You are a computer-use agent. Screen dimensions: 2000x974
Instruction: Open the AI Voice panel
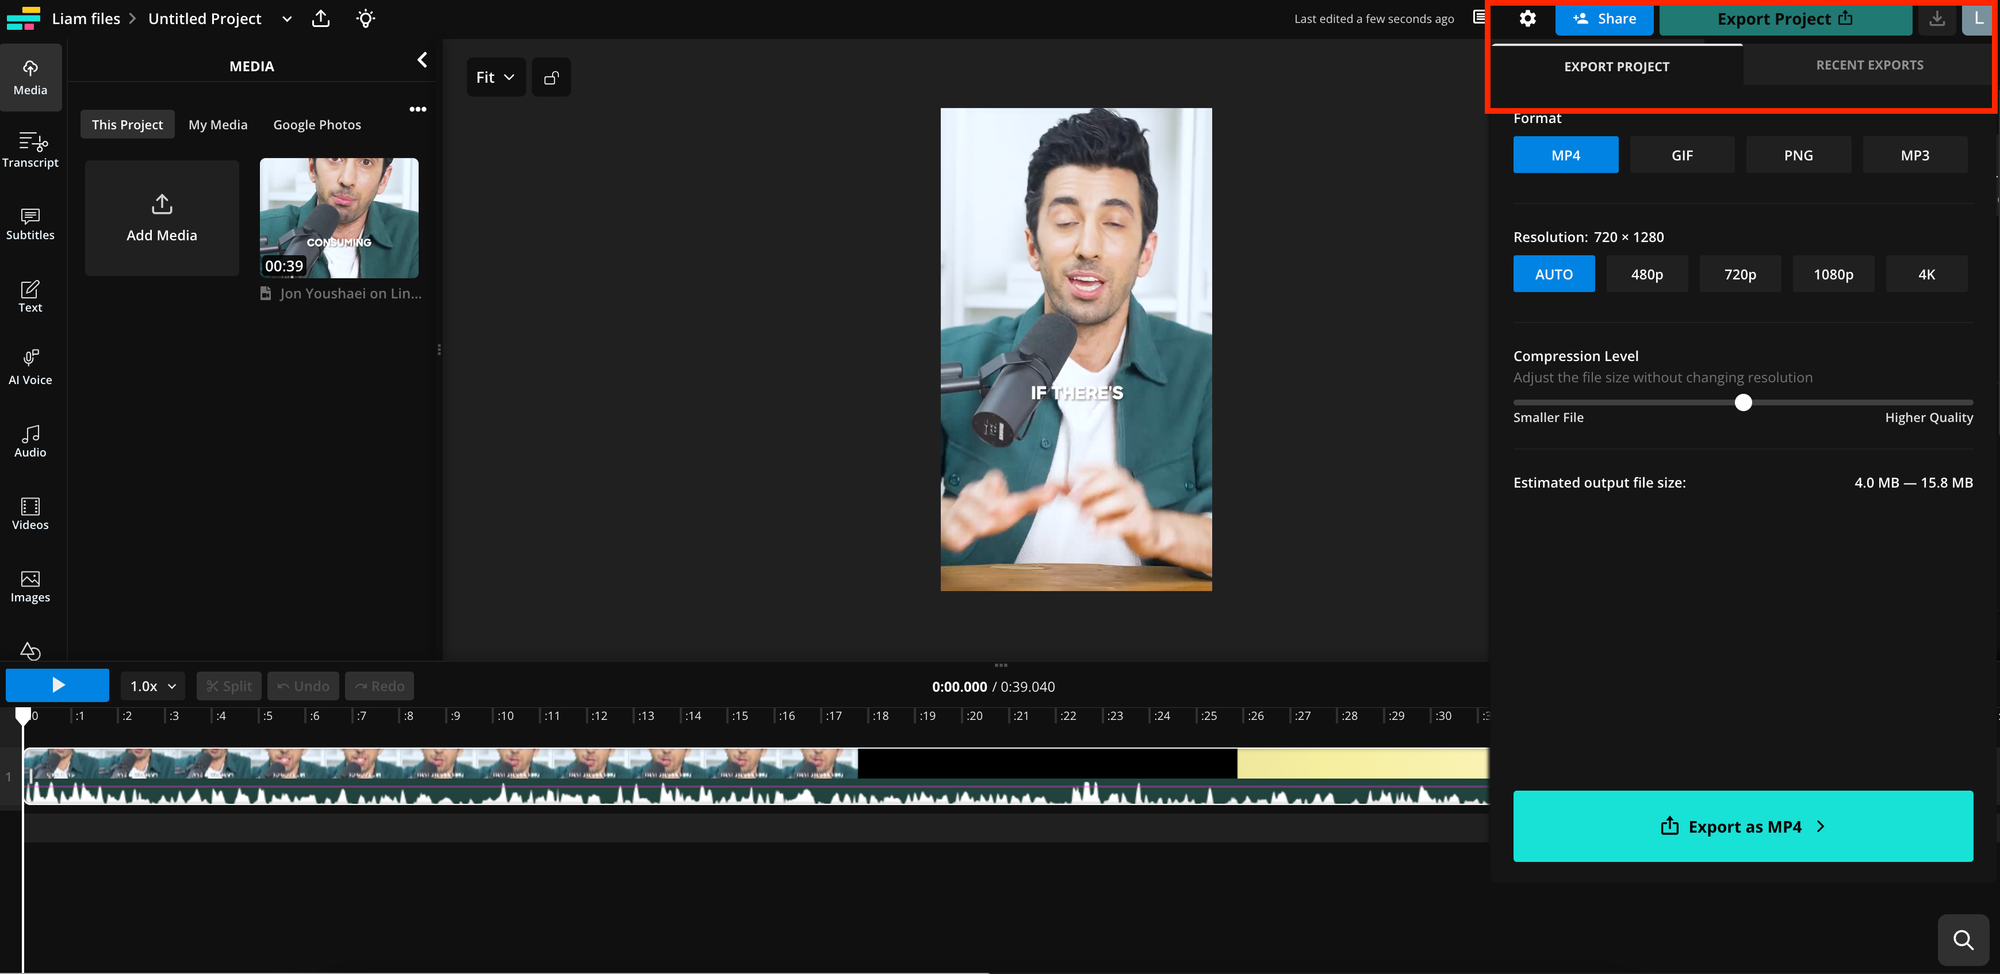coord(30,366)
